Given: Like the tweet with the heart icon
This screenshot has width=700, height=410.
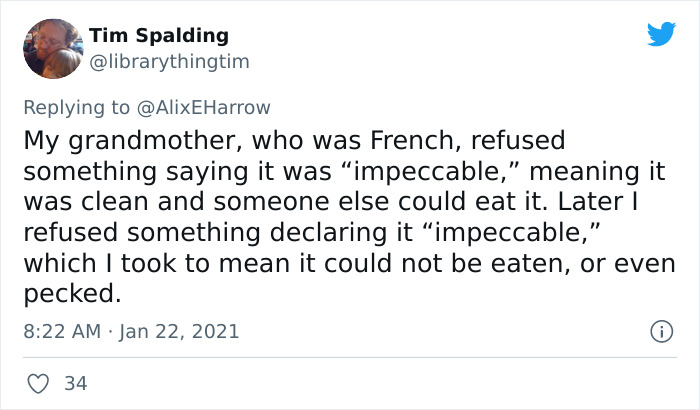Looking at the screenshot, I should tap(38, 383).
